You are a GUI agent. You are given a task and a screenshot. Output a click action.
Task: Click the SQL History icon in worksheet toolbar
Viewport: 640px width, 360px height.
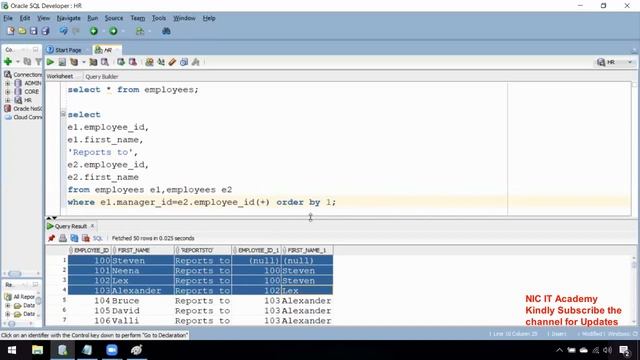pyautogui.click(x=184, y=62)
